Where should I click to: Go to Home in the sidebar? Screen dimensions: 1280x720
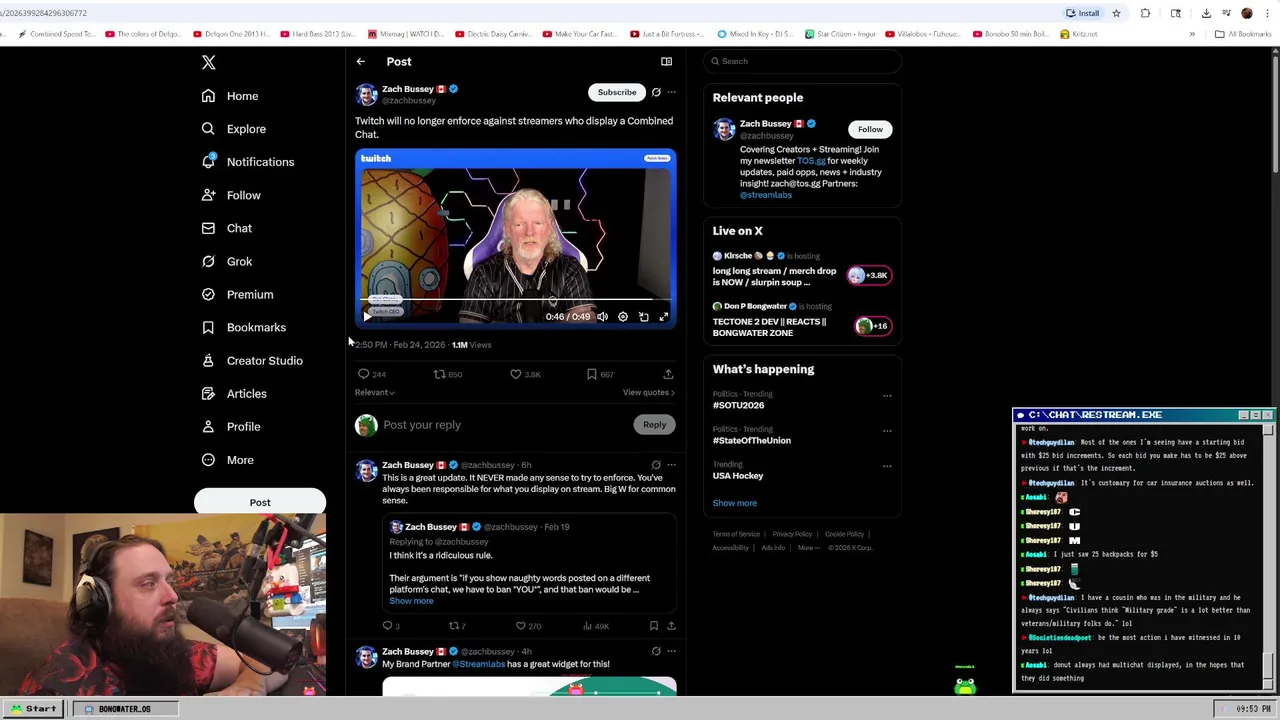click(x=230, y=96)
